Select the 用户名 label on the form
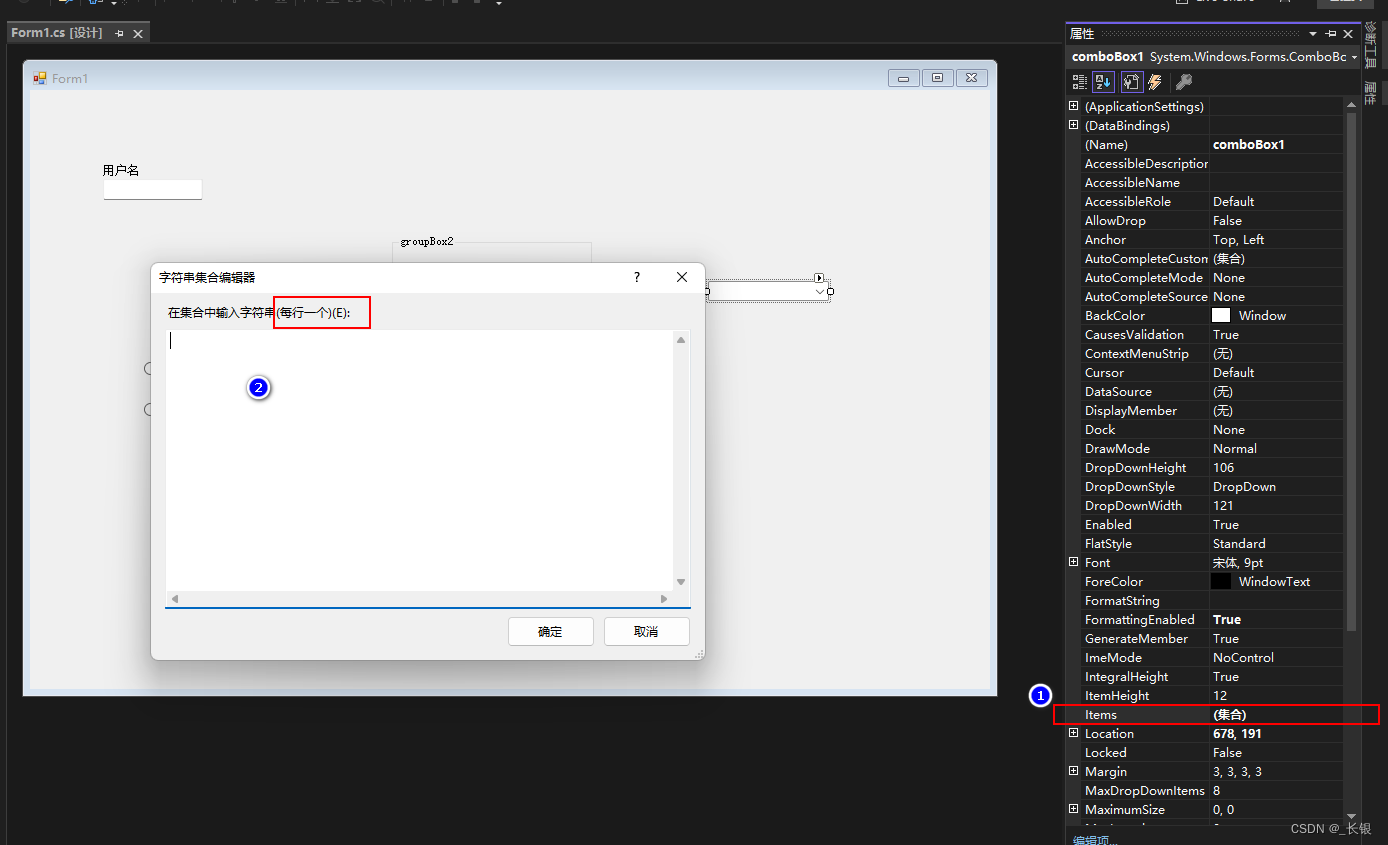Viewport: 1388px width, 845px height. click(121, 170)
